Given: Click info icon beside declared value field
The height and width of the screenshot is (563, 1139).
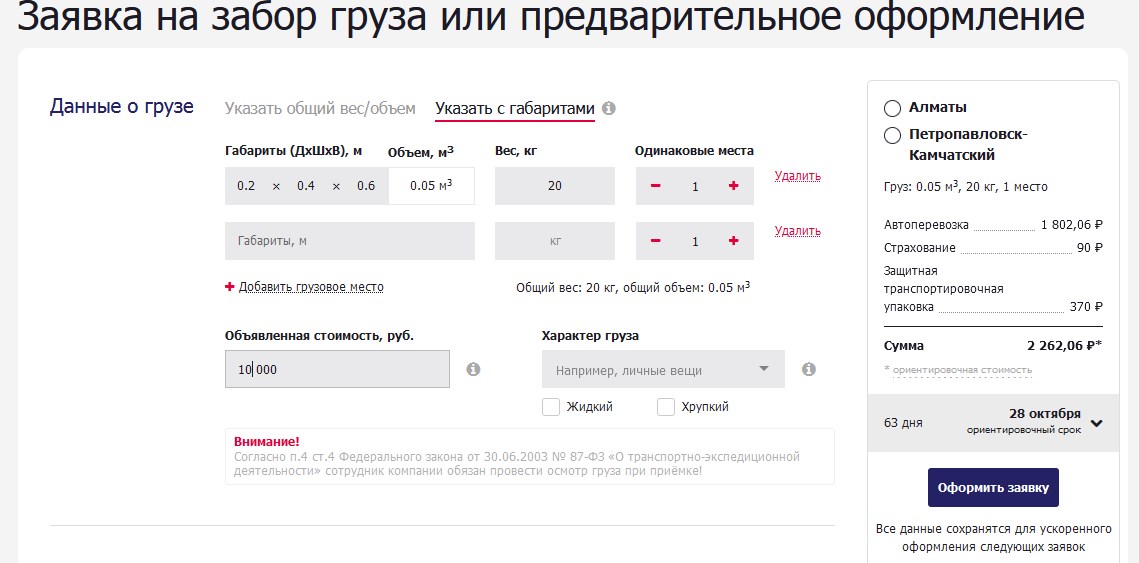Looking at the screenshot, I should point(473,369).
